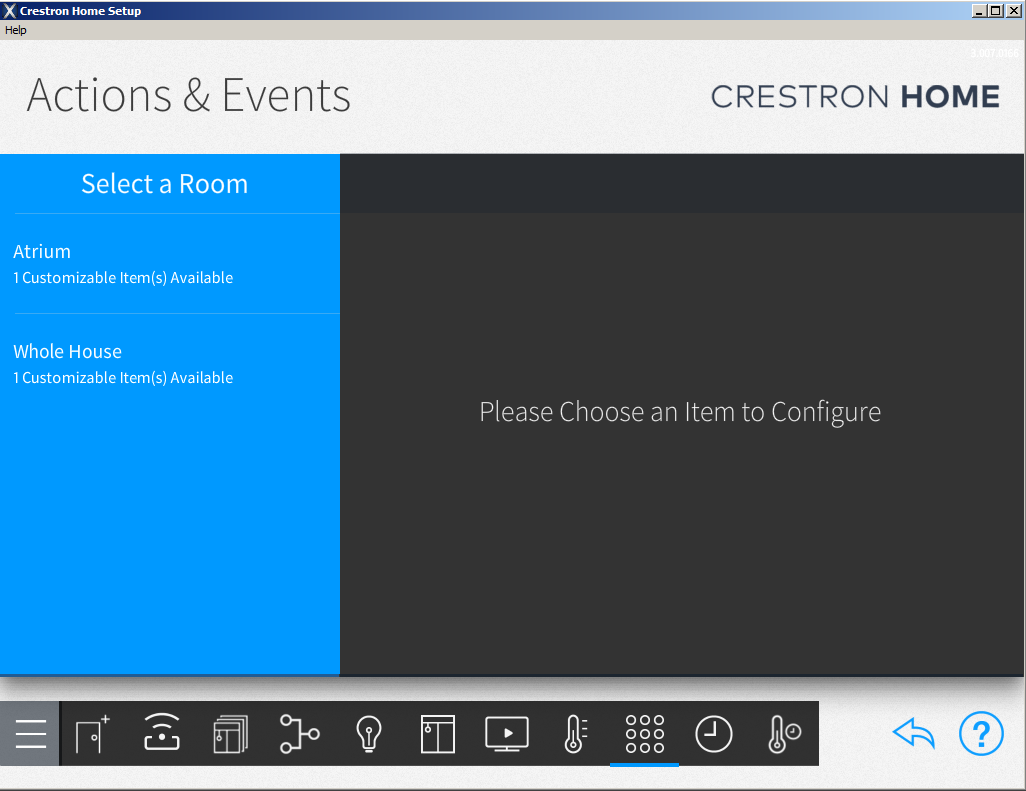Open the Scheduled Events clock icon
The image size is (1026, 791).
tap(713, 733)
